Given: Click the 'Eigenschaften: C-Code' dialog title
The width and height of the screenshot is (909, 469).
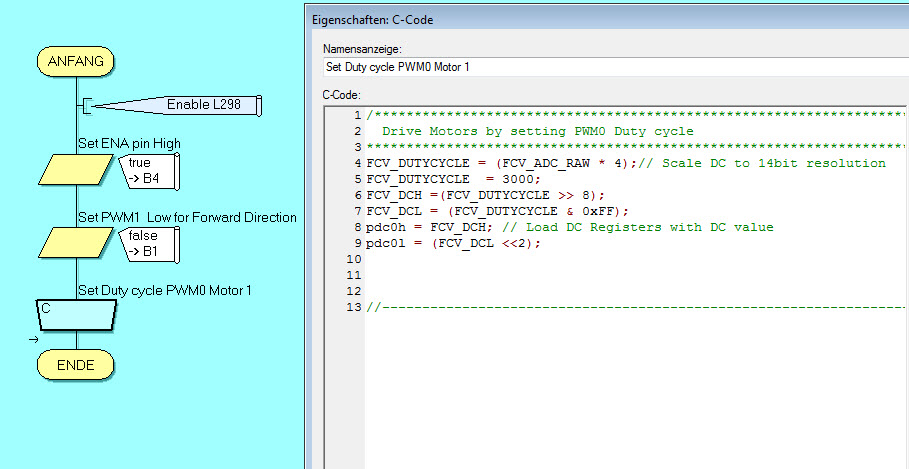Looking at the screenshot, I should click(372, 20).
